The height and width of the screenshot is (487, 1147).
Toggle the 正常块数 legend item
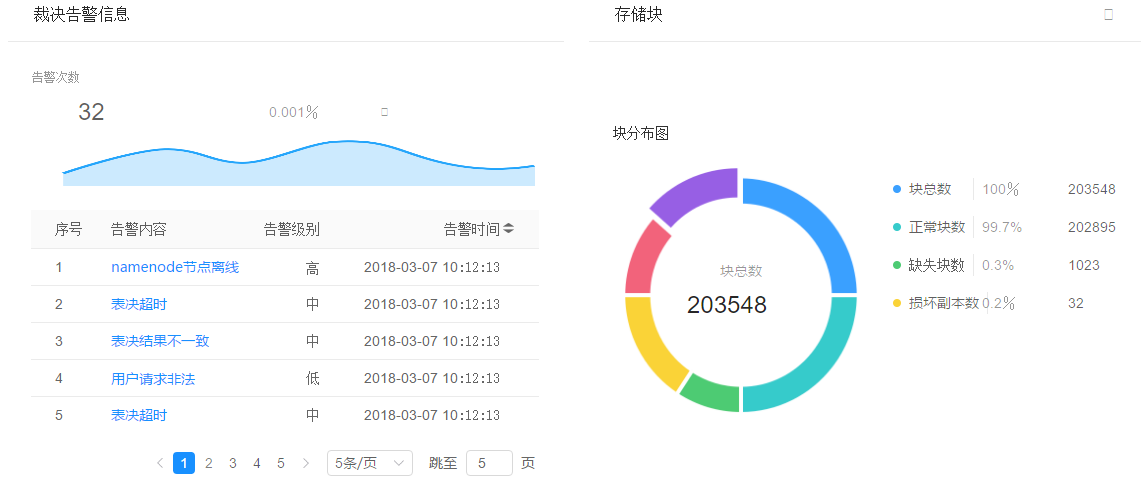pyautogui.click(x=936, y=227)
